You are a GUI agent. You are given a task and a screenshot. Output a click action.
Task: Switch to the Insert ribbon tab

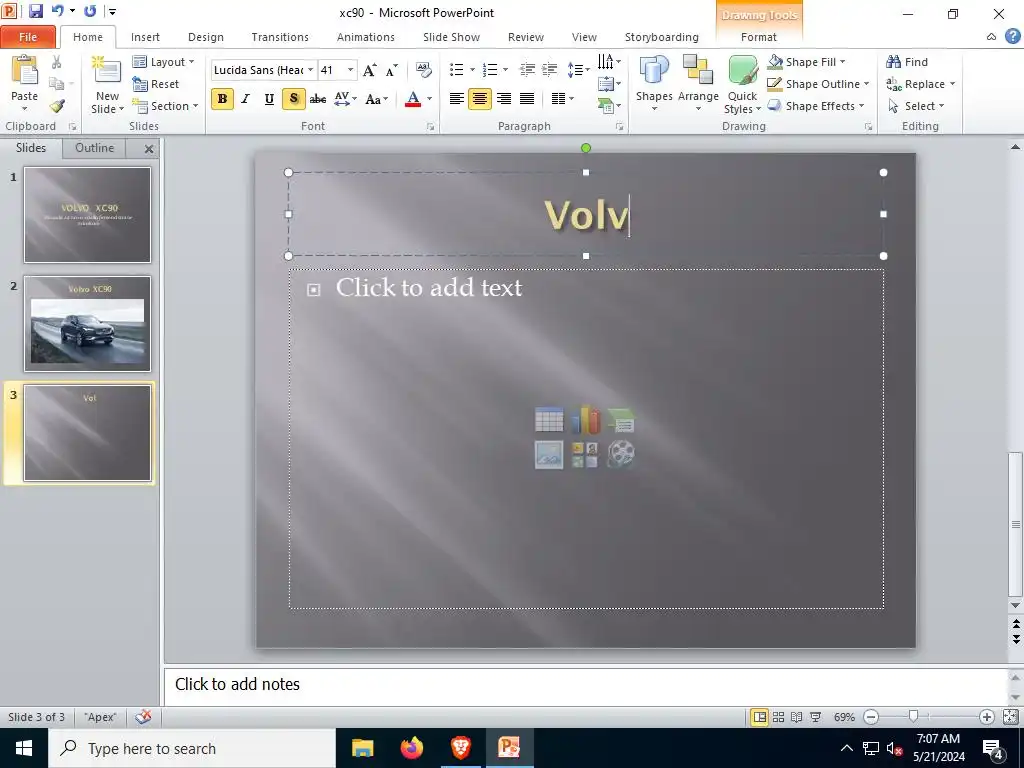145,37
